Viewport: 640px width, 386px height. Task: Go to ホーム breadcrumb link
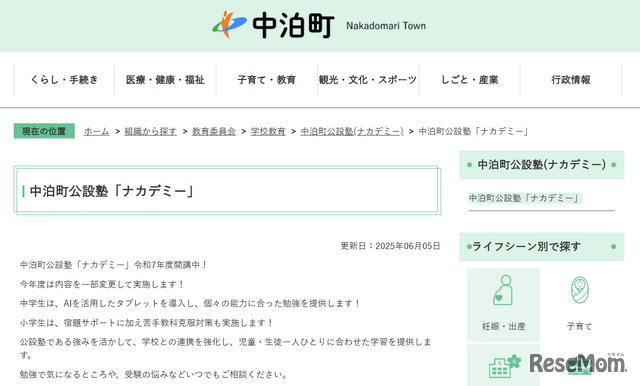pyautogui.click(x=96, y=131)
